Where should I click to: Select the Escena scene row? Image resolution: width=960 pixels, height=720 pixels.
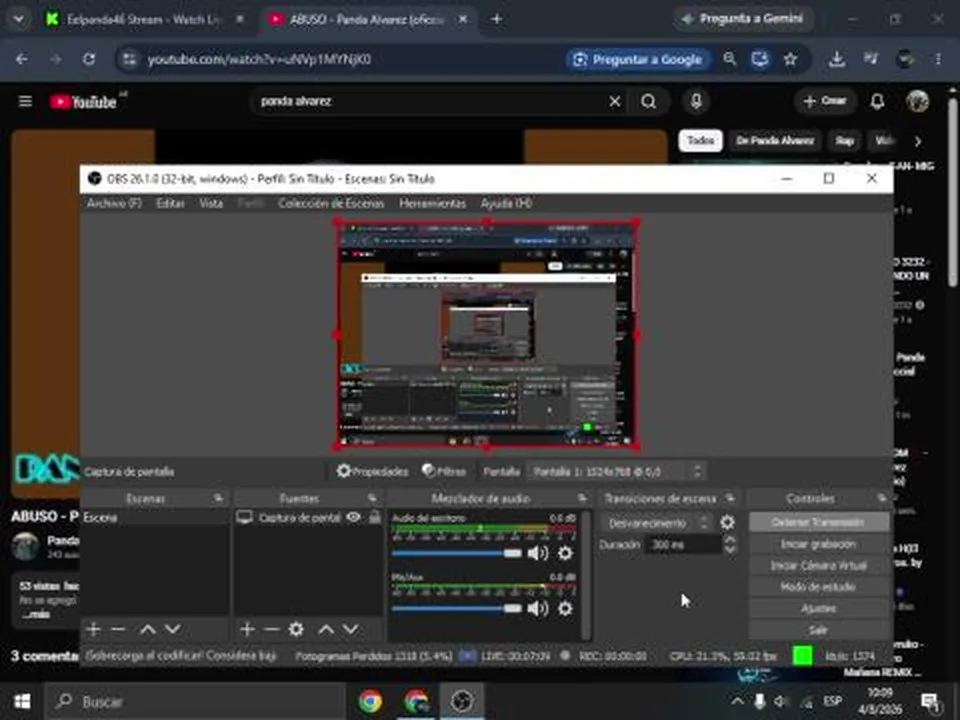pyautogui.click(x=154, y=517)
